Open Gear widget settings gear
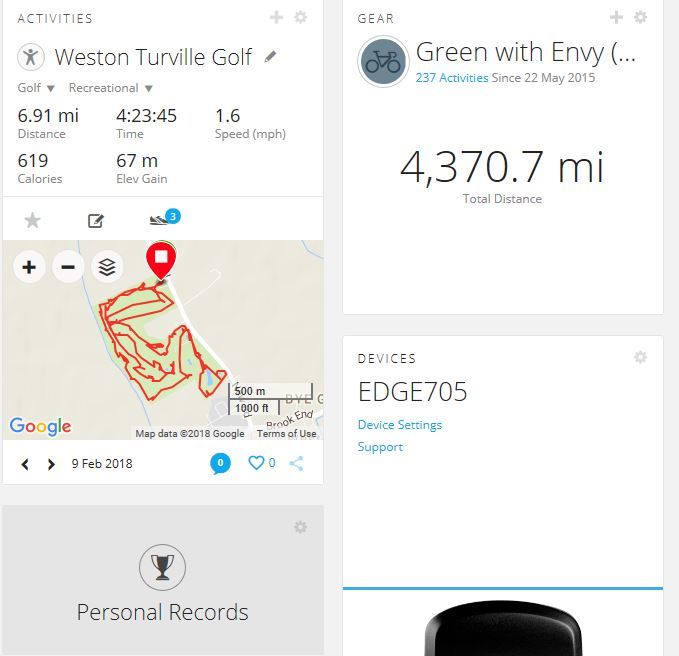The image size is (679, 656). 641,18
